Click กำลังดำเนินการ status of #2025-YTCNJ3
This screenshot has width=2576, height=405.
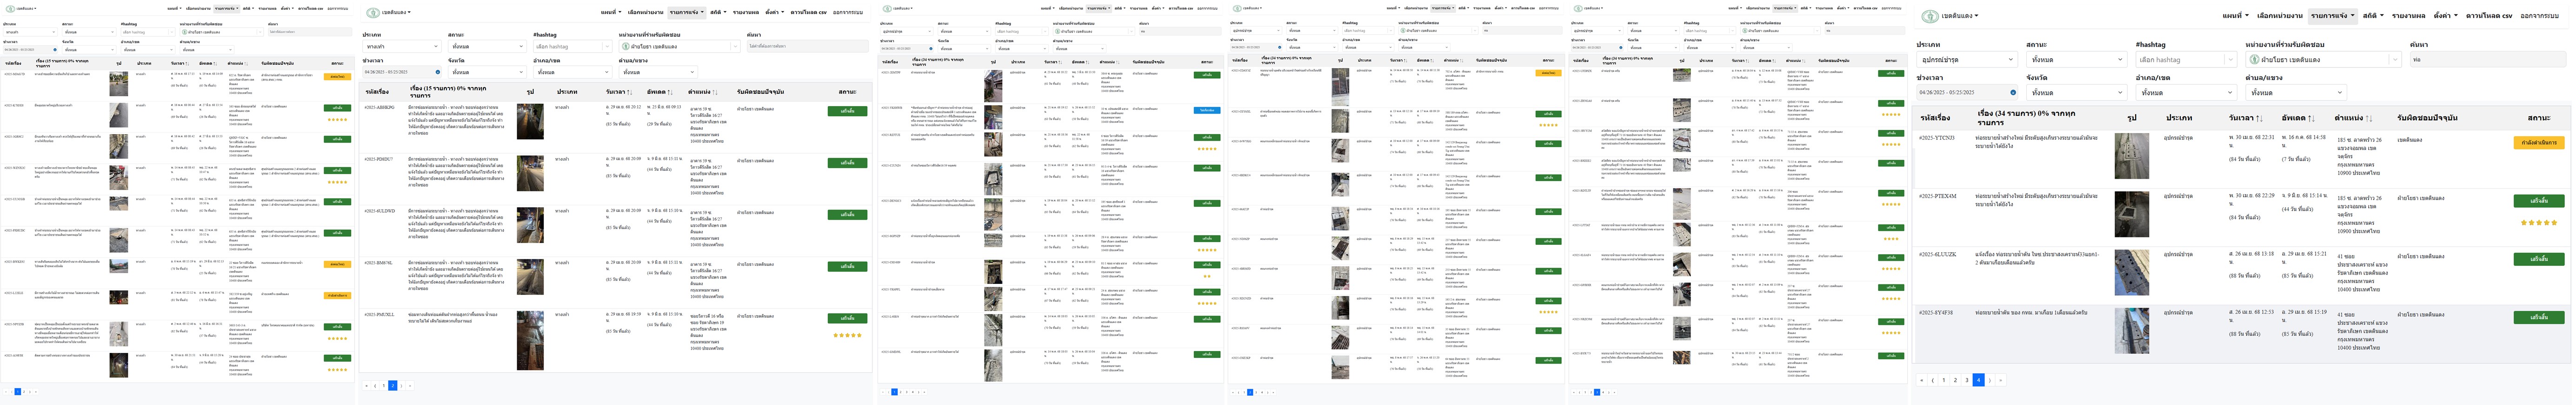click(x=2538, y=143)
